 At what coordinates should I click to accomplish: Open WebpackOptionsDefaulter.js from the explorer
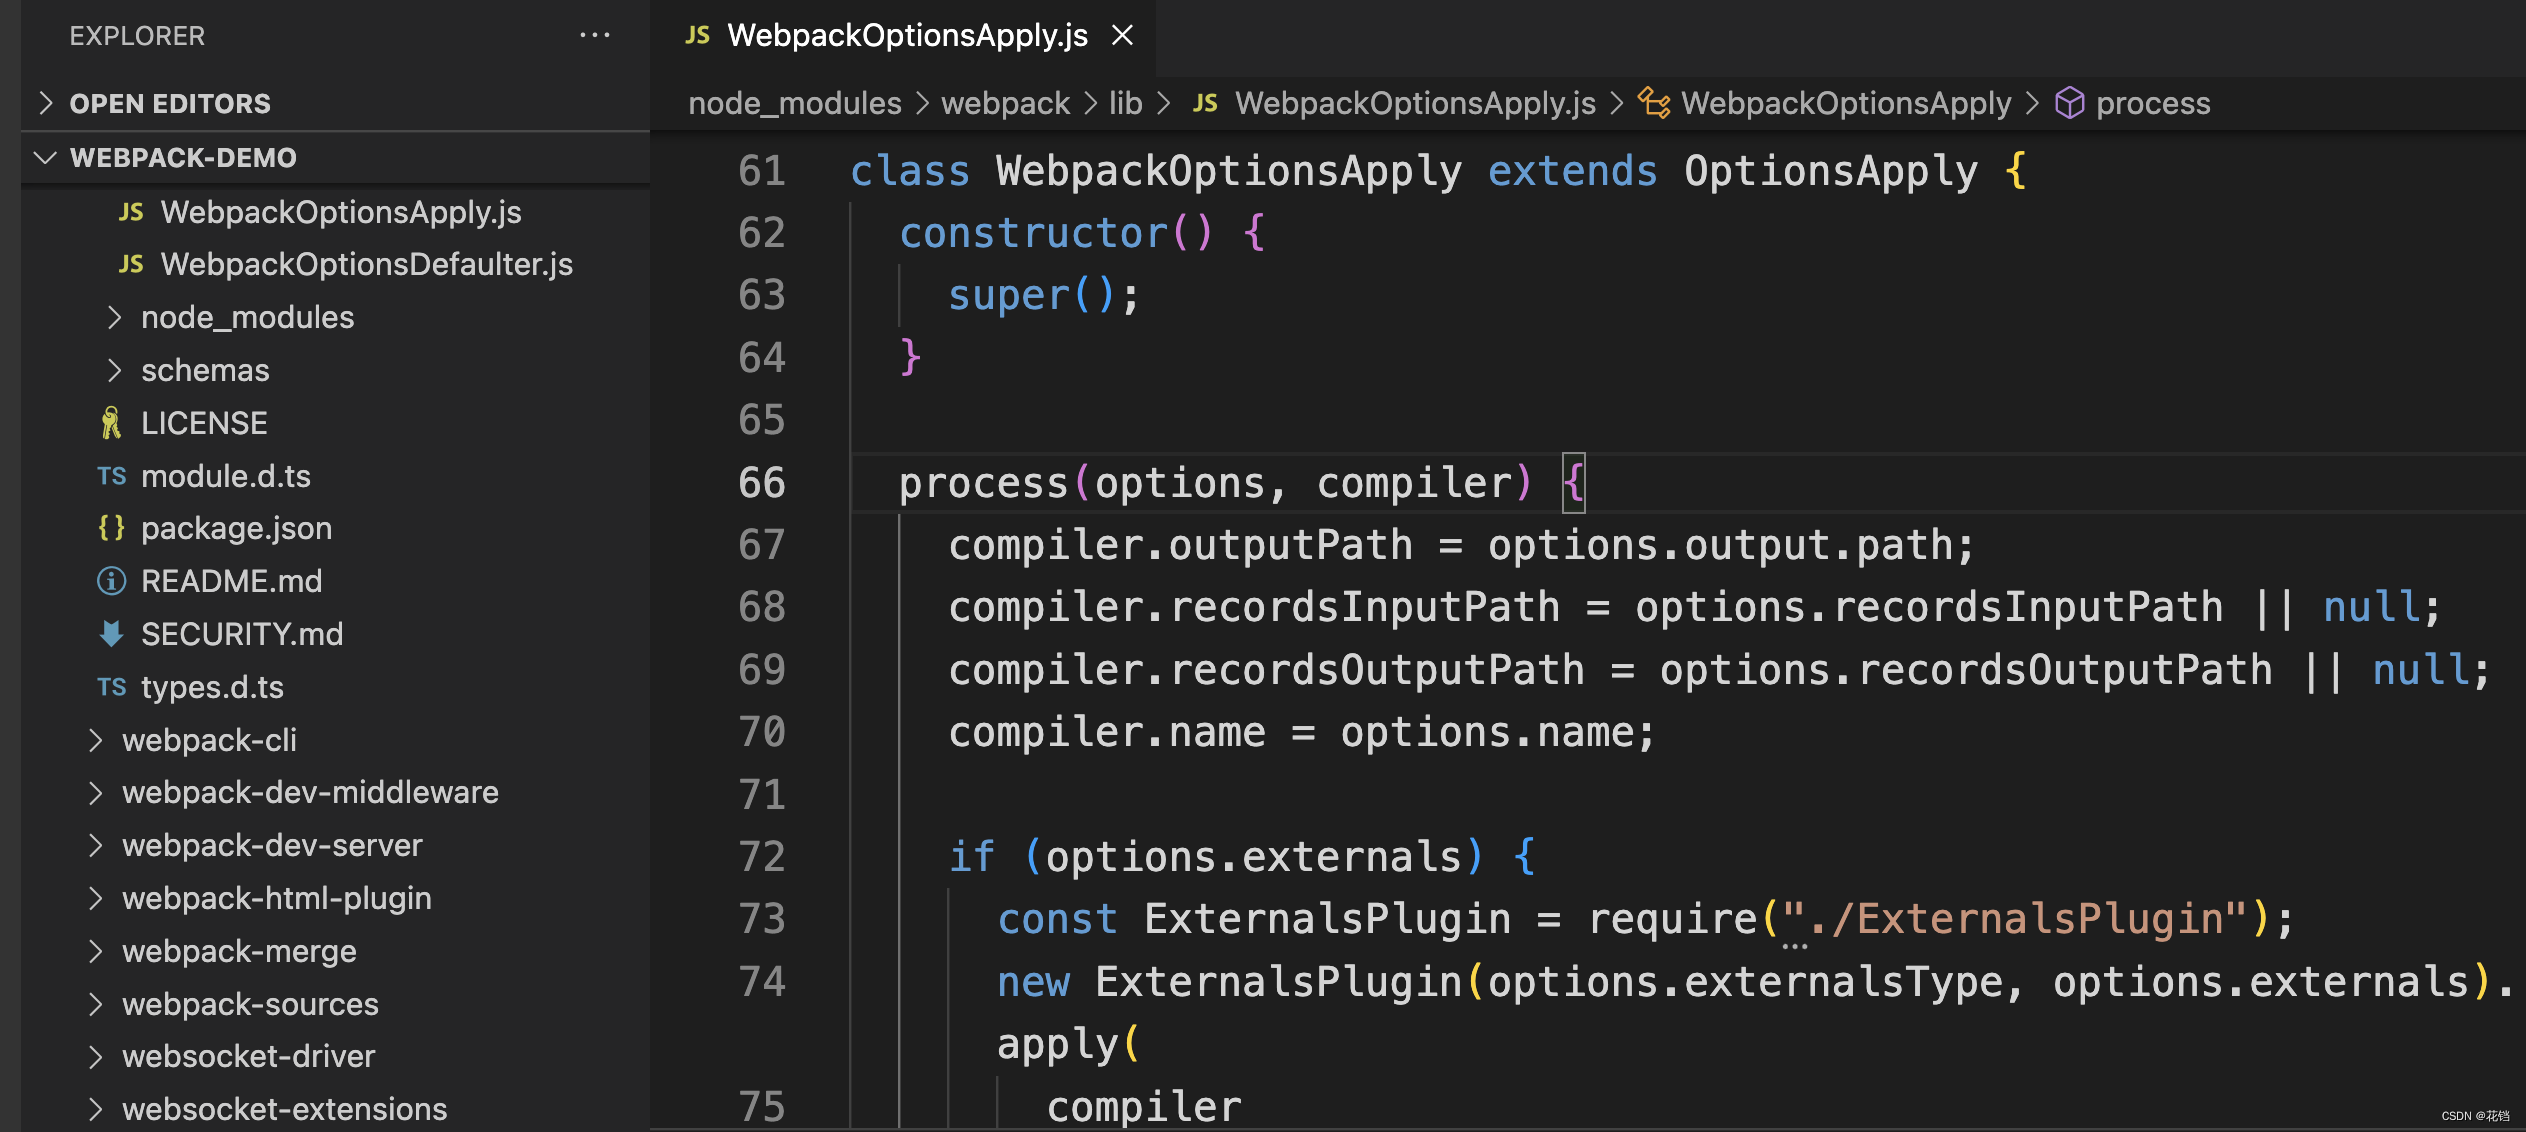pyautogui.click(x=366, y=264)
